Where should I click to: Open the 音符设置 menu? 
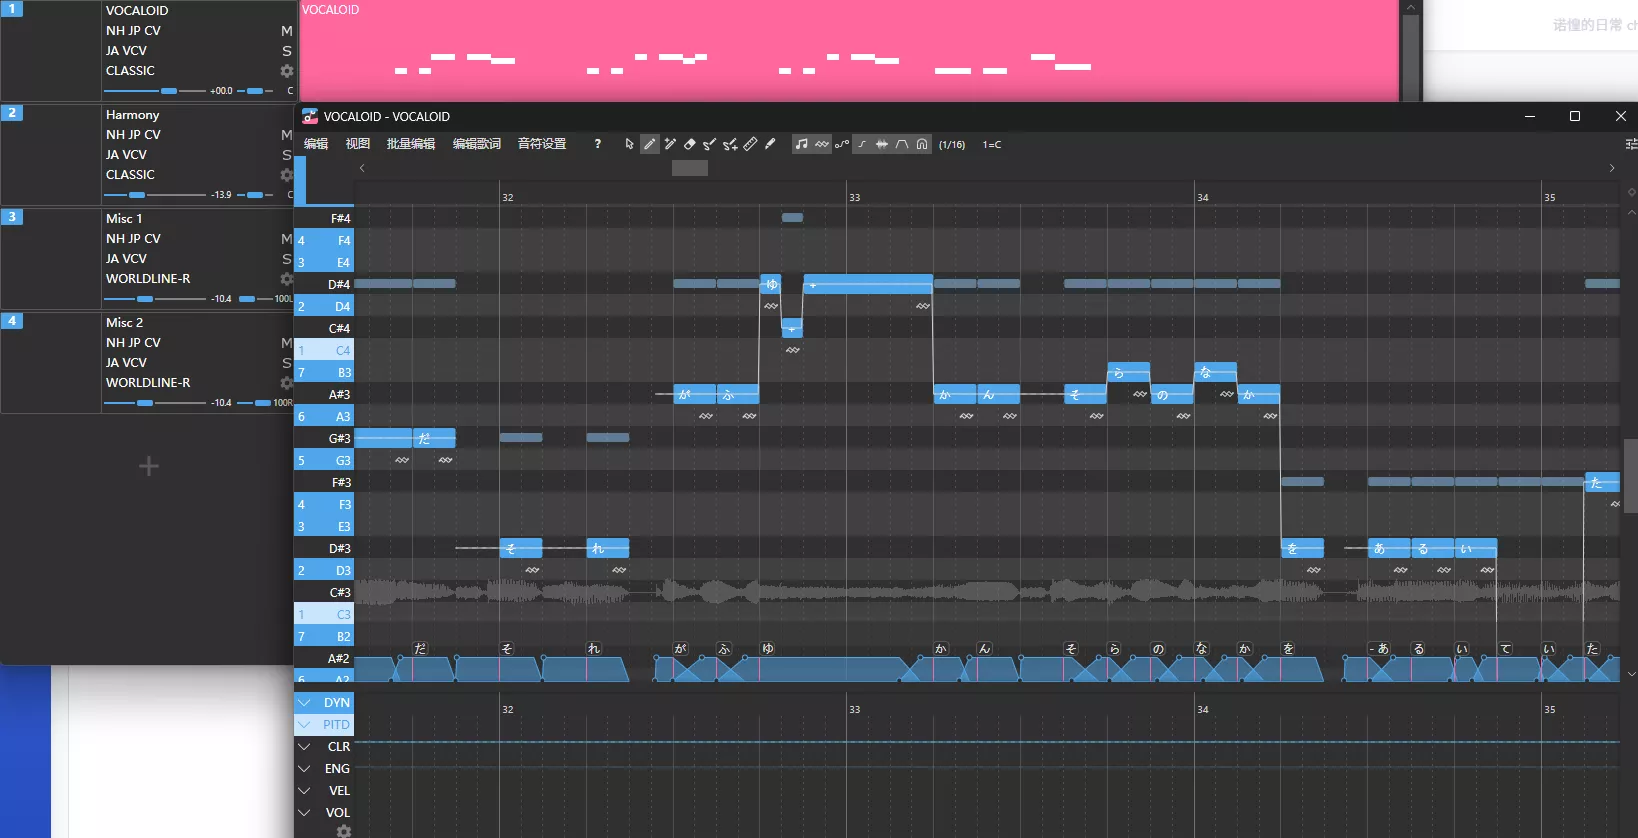click(x=542, y=144)
